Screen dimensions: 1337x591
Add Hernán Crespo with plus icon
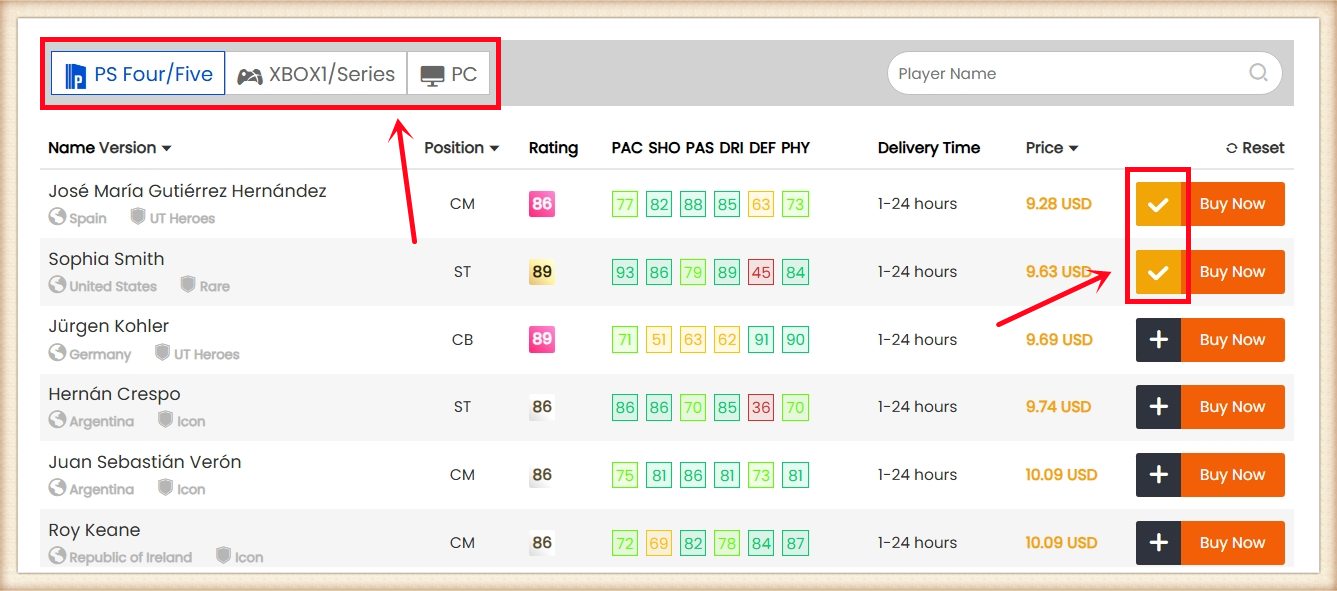[x=1158, y=407]
